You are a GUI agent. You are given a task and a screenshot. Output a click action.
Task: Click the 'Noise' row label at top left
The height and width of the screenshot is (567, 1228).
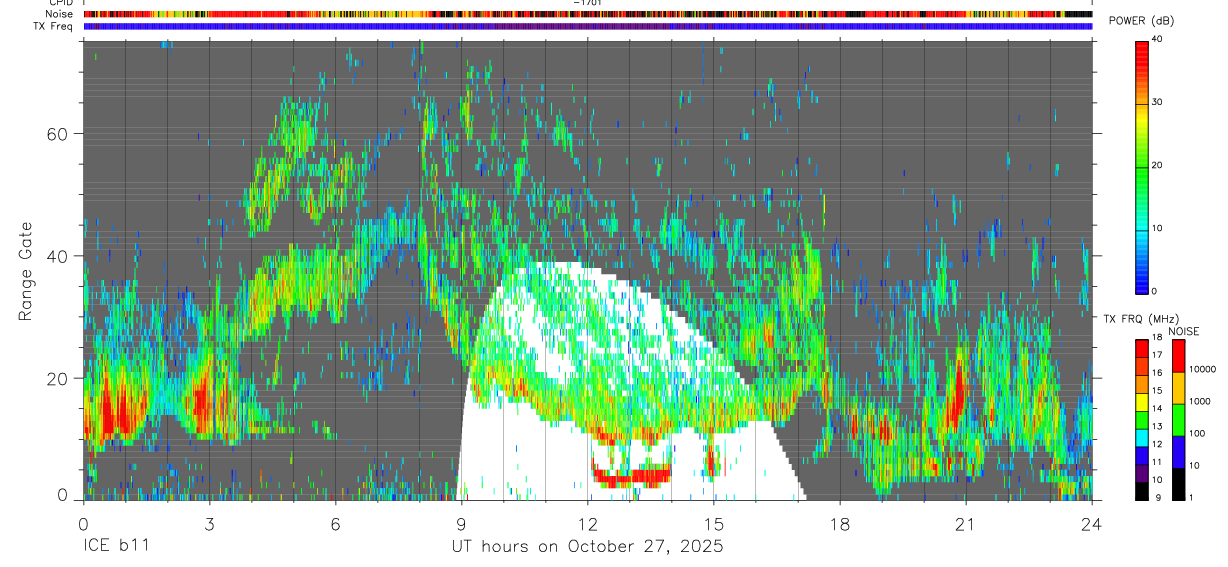[x=60, y=14]
